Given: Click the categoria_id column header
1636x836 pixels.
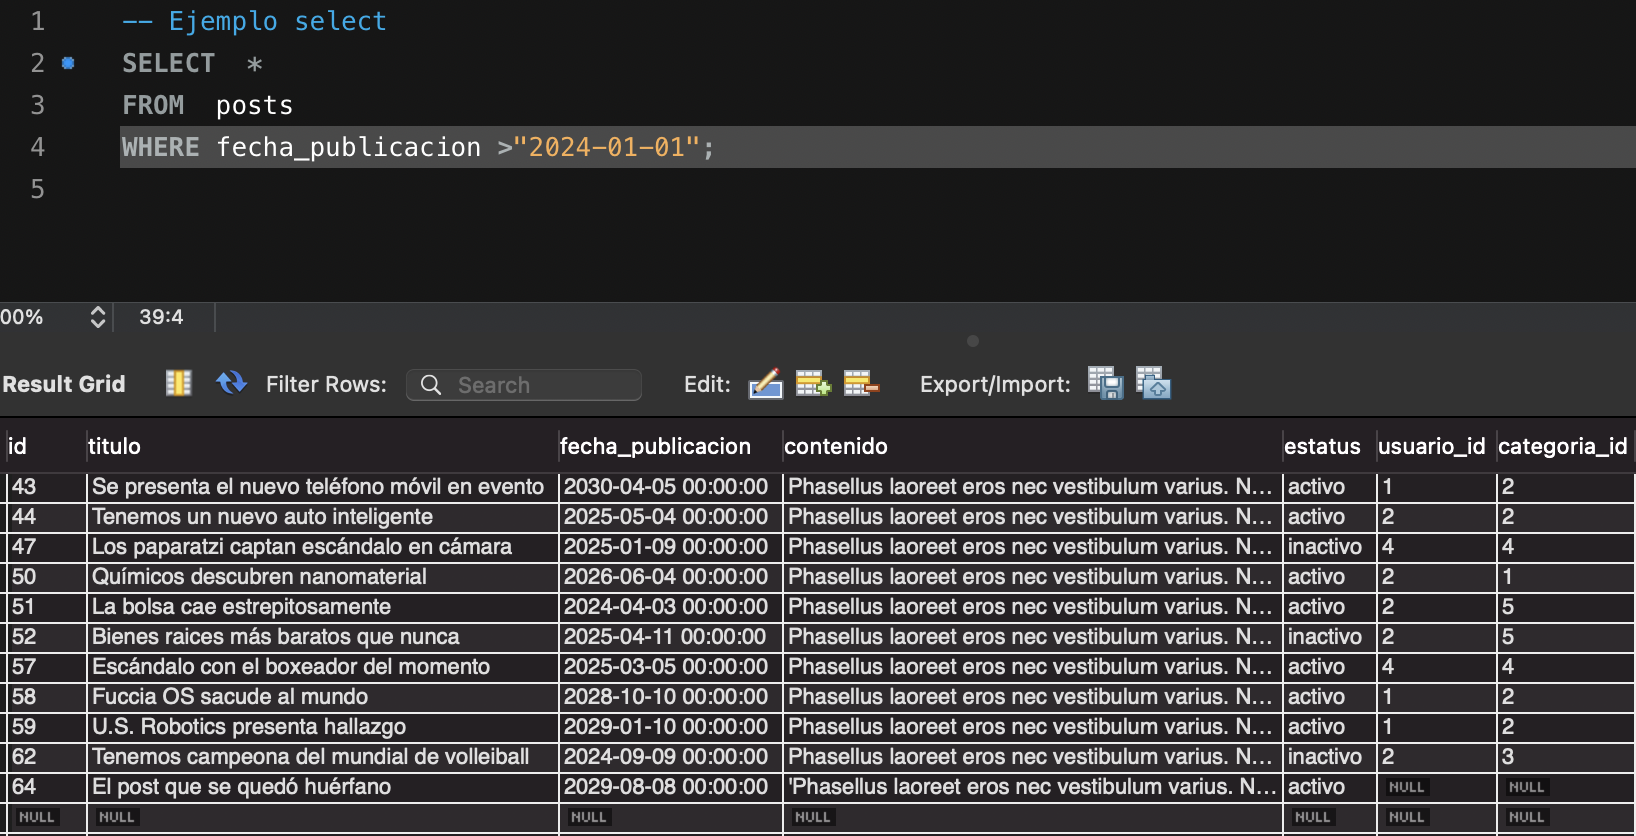Looking at the screenshot, I should click(x=1563, y=446).
